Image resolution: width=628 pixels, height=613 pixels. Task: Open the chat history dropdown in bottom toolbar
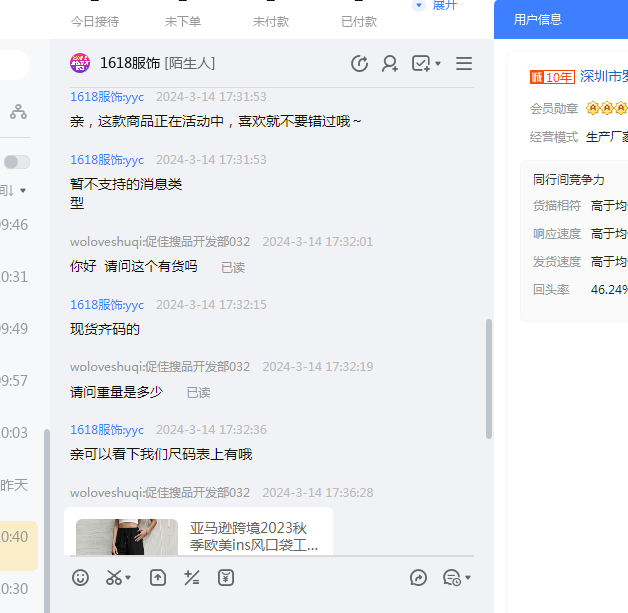pyautogui.click(x=467, y=578)
